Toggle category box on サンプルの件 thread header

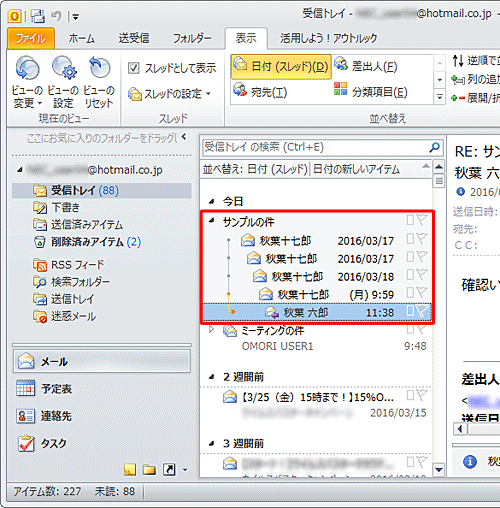410,220
